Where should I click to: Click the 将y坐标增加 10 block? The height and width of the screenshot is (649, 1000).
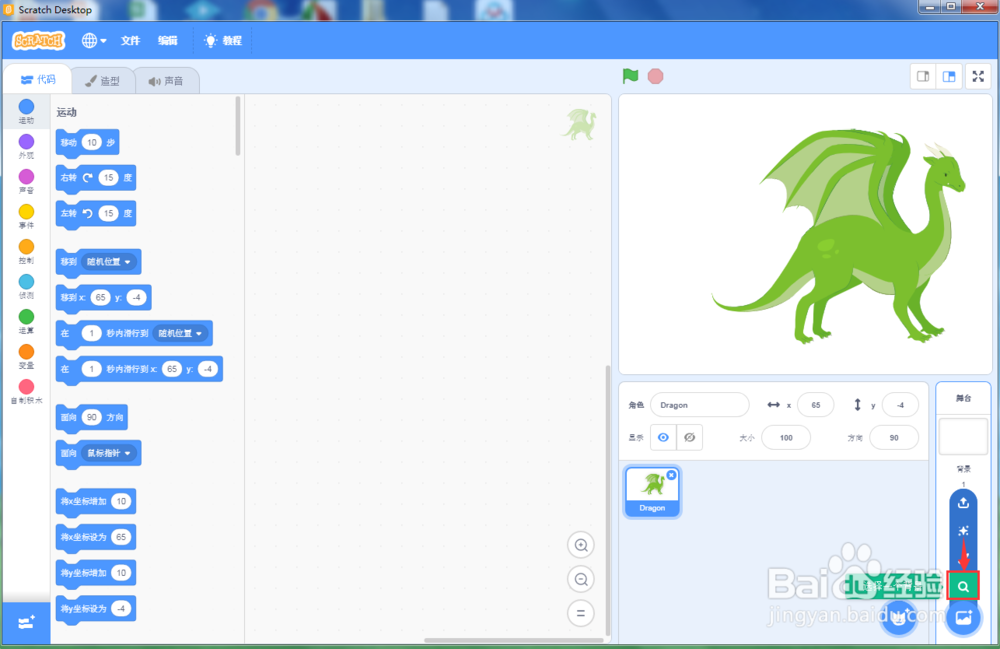click(96, 573)
